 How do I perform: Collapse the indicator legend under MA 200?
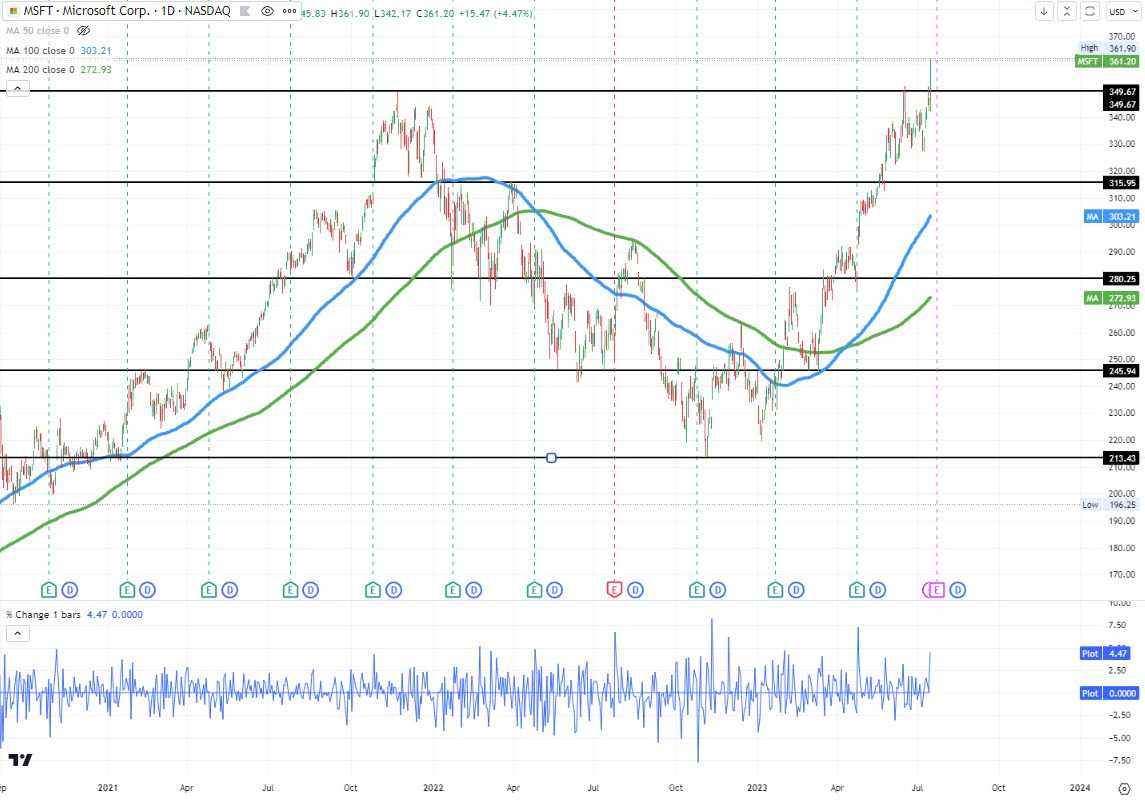[x=17, y=88]
